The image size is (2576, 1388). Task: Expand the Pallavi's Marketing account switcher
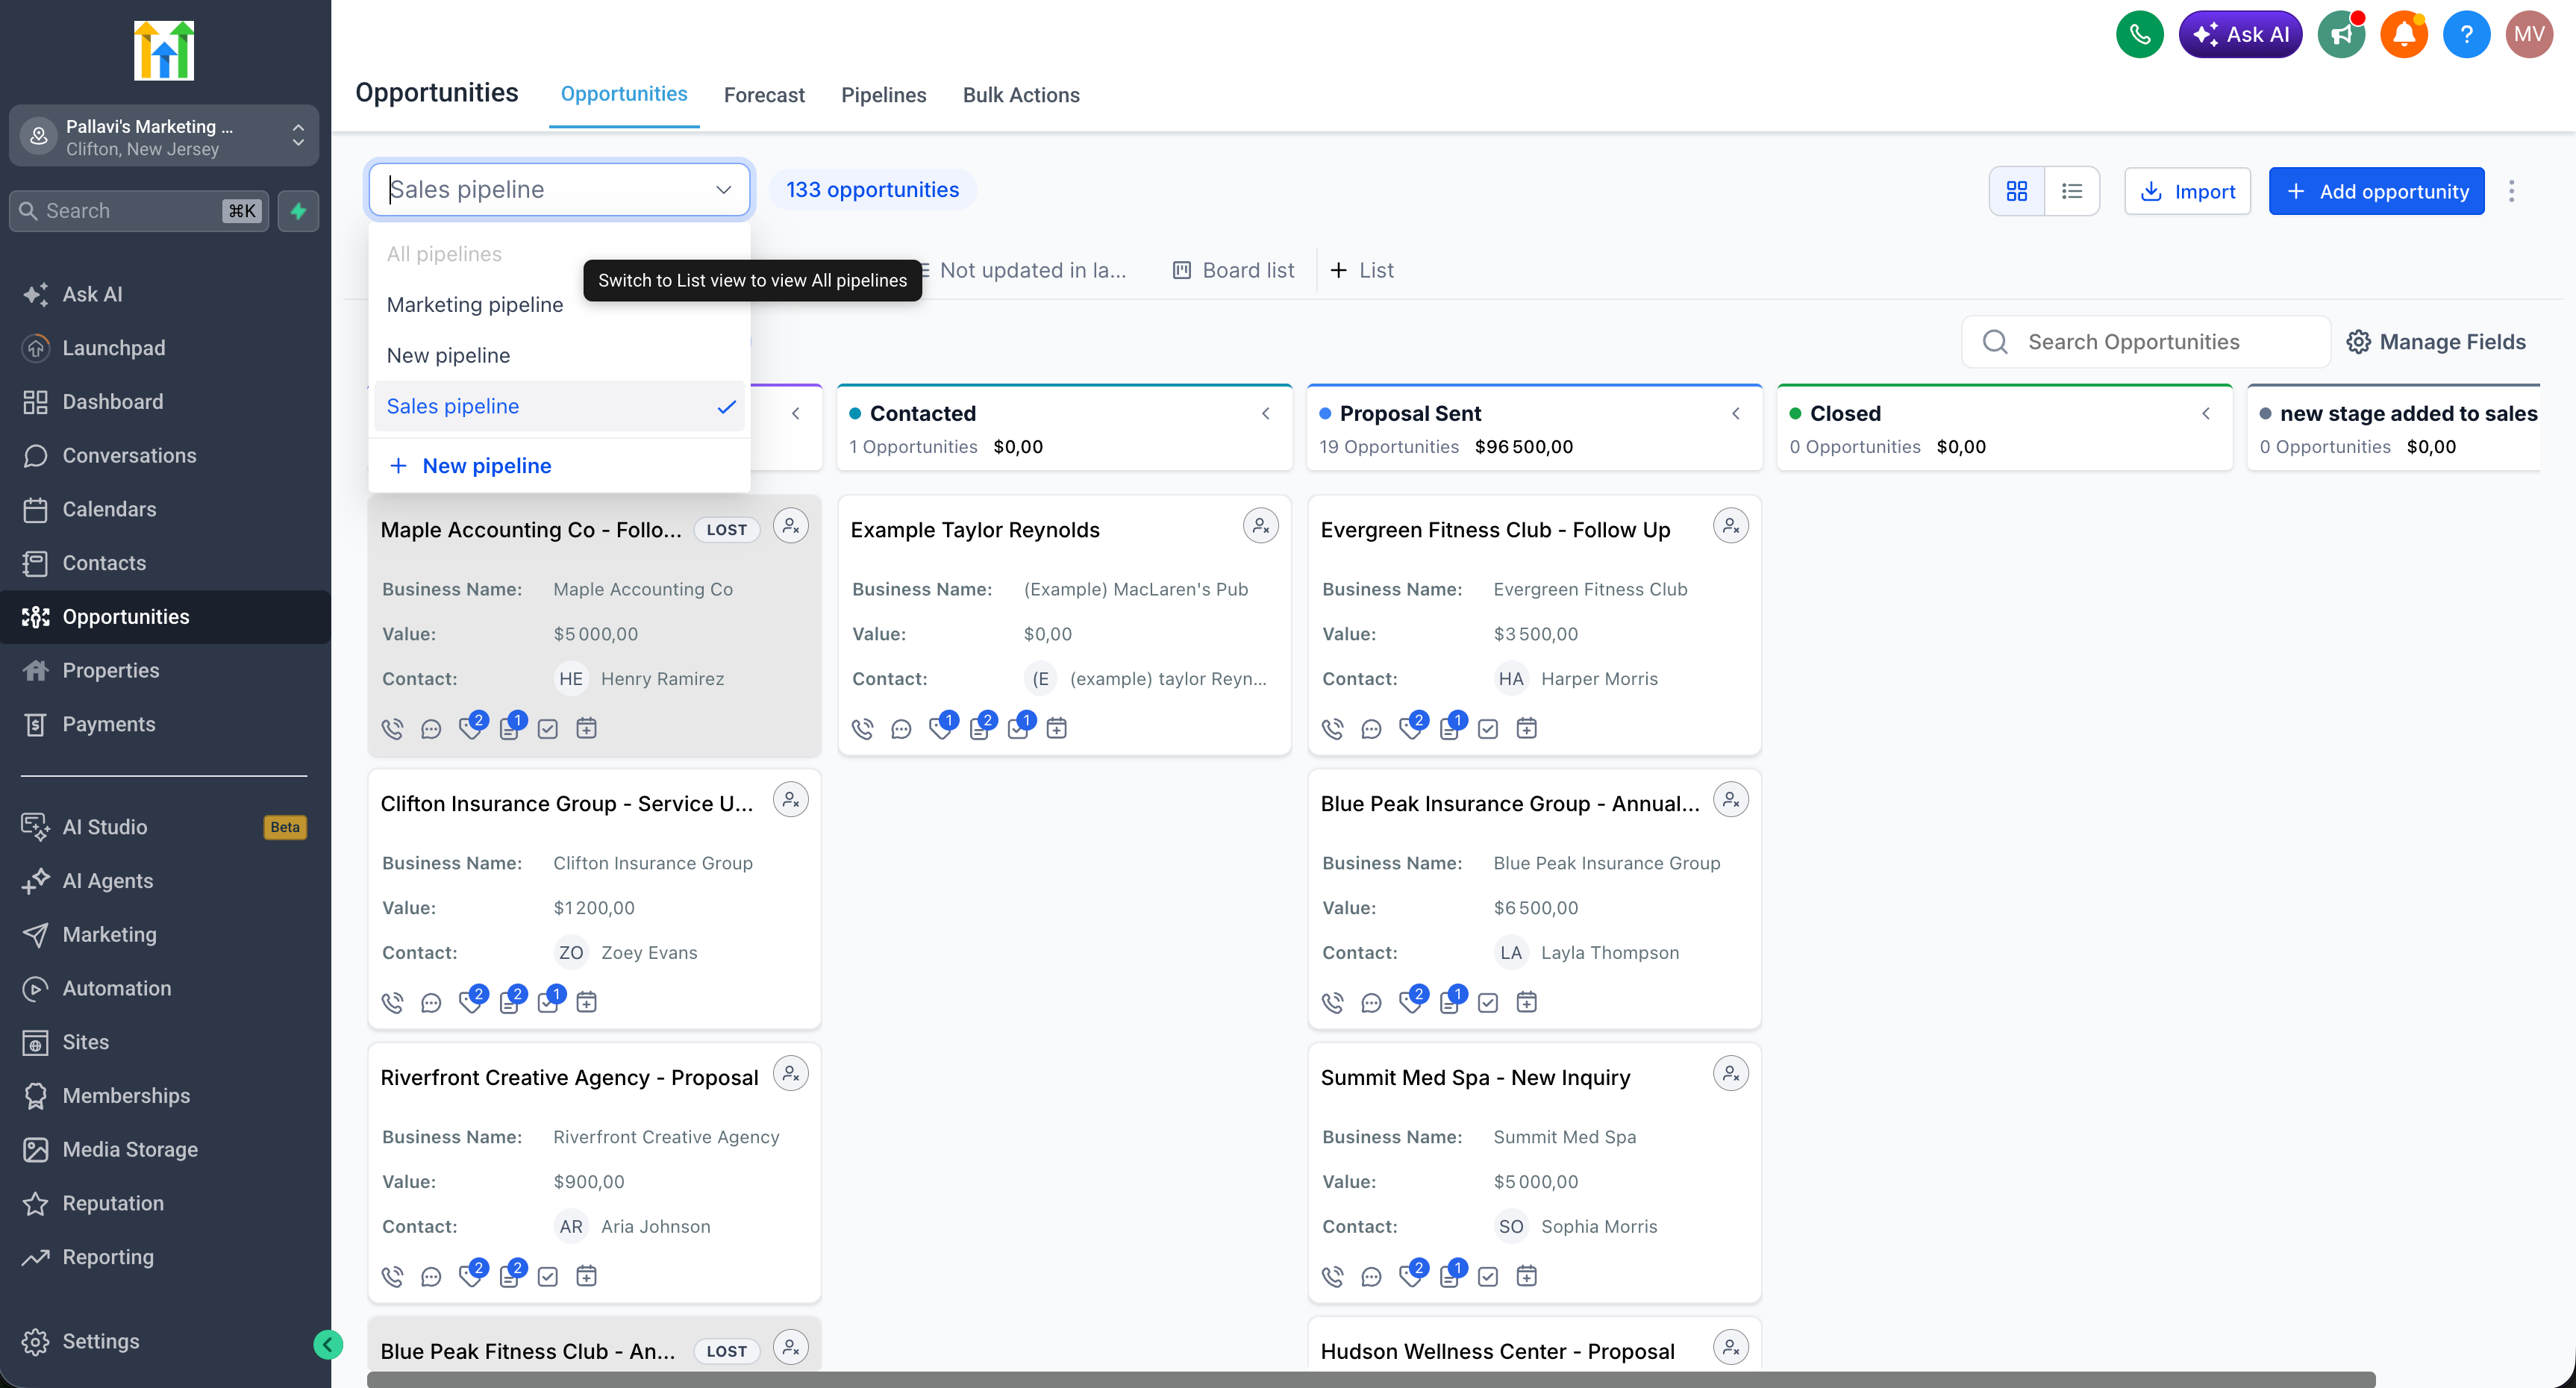164,136
